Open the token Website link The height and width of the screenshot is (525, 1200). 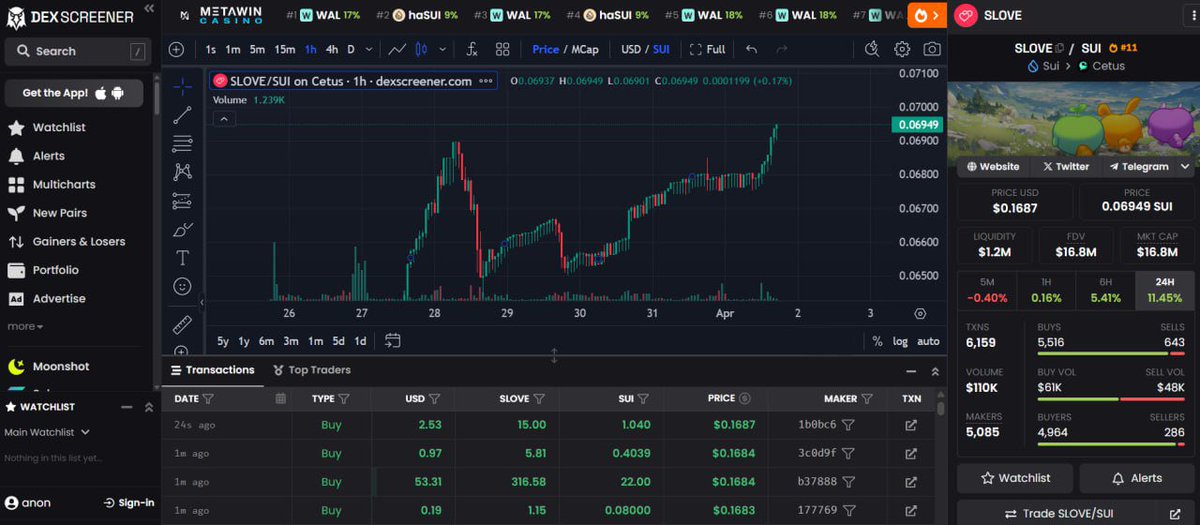click(994, 167)
